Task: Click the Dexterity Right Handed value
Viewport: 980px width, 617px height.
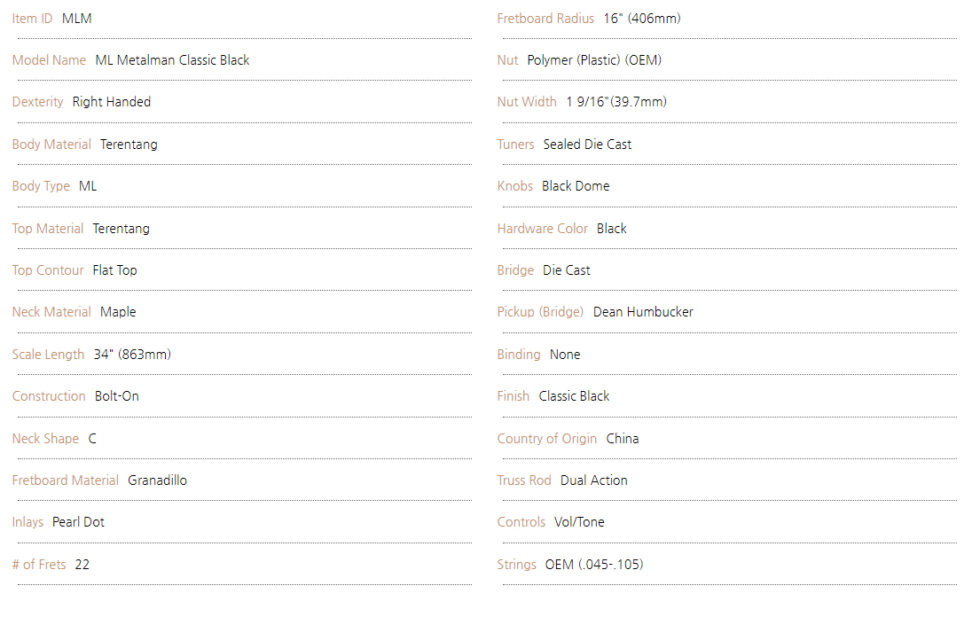Action: click(x=111, y=102)
